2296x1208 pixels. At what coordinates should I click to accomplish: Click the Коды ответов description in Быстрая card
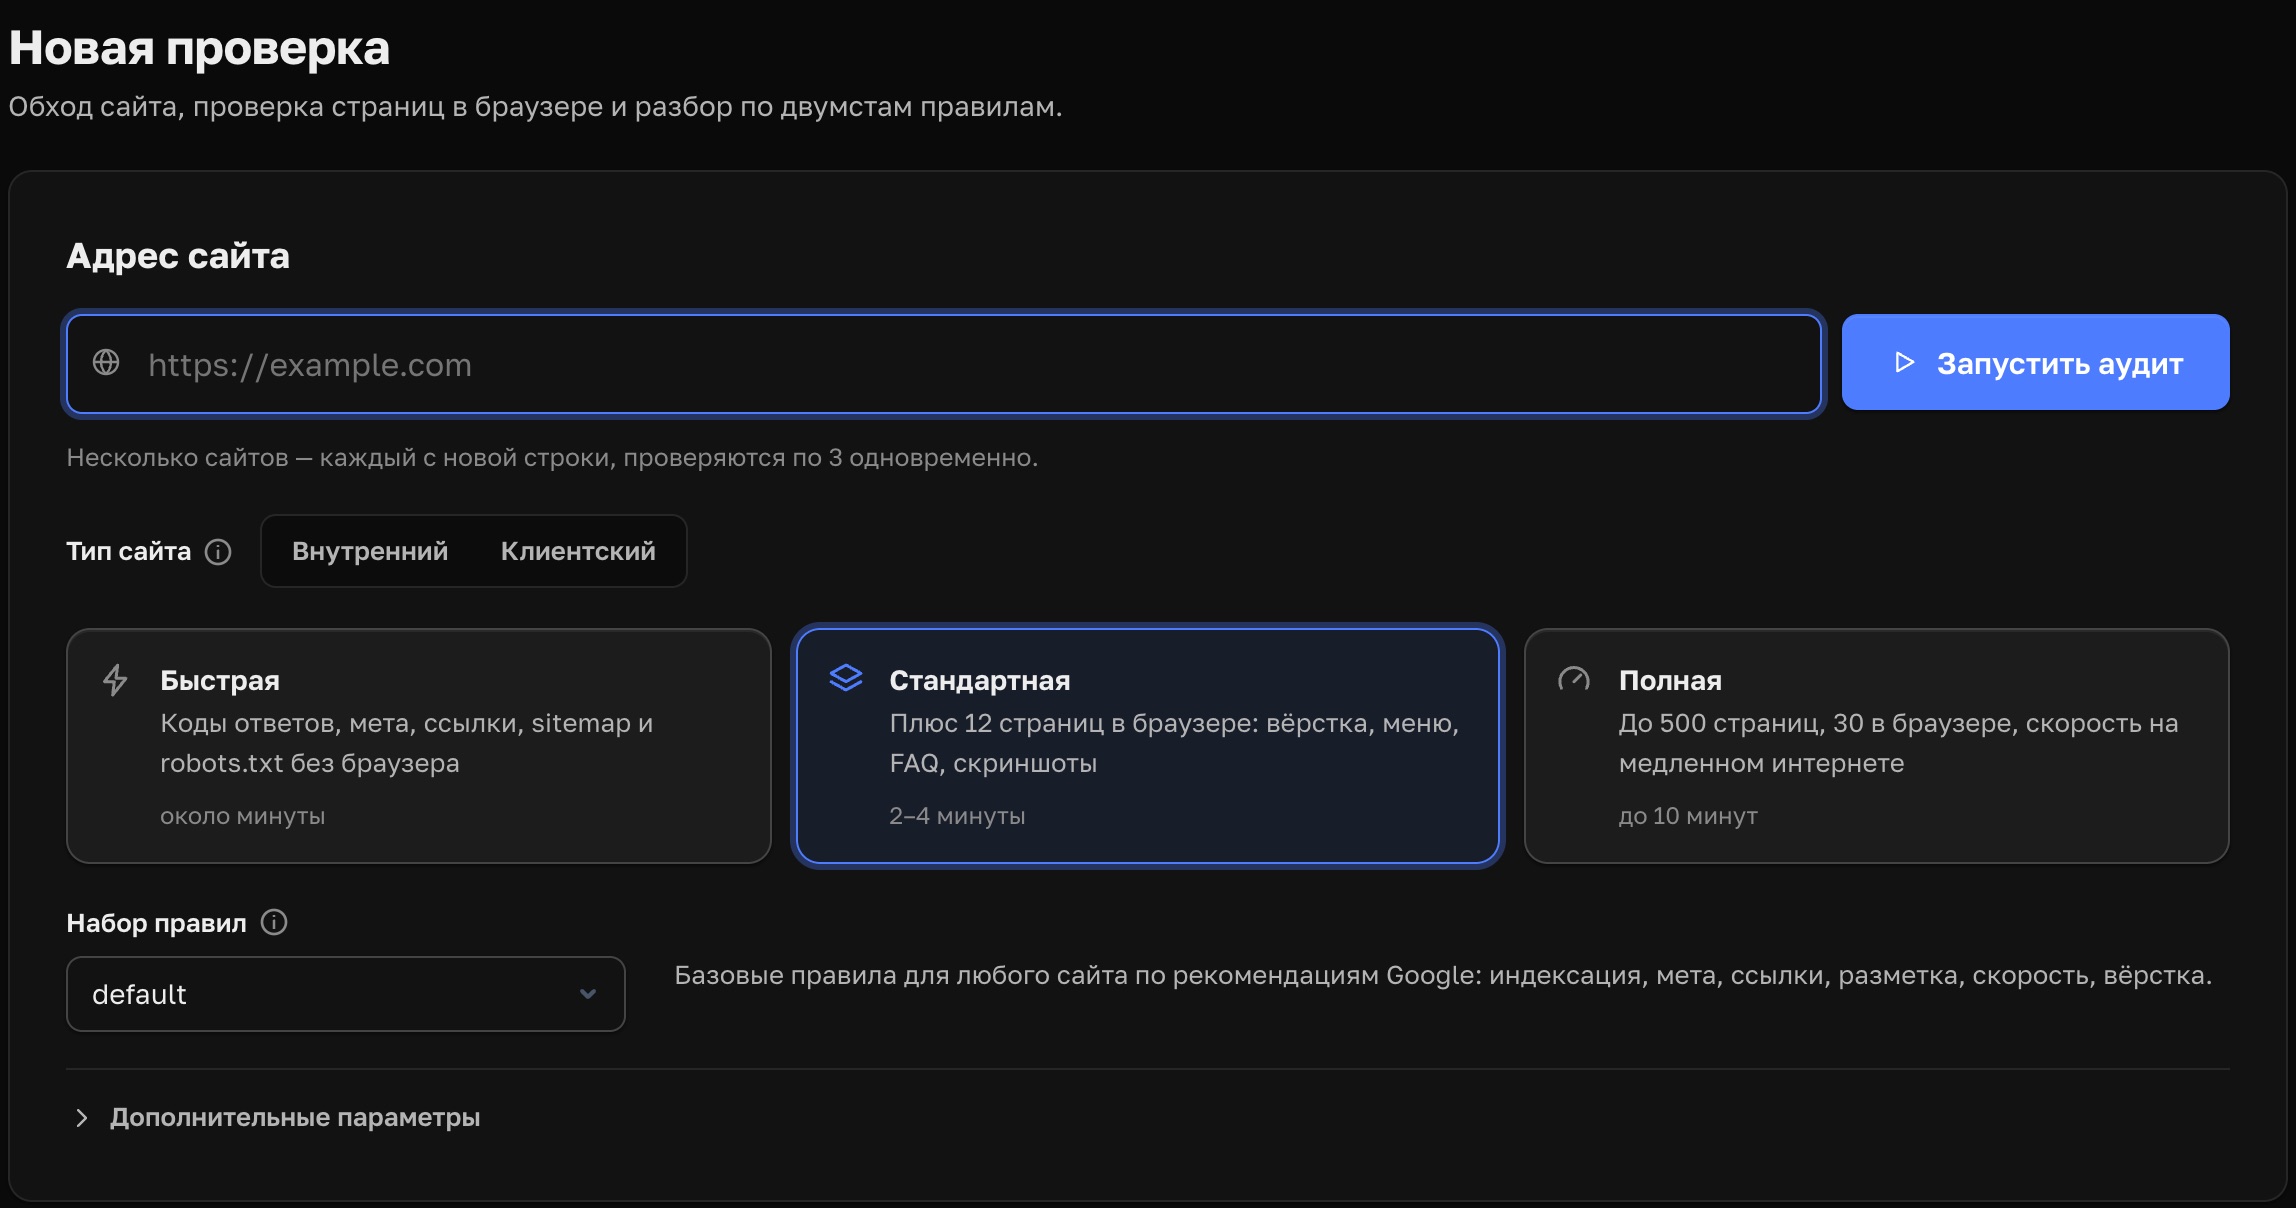click(x=407, y=743)
